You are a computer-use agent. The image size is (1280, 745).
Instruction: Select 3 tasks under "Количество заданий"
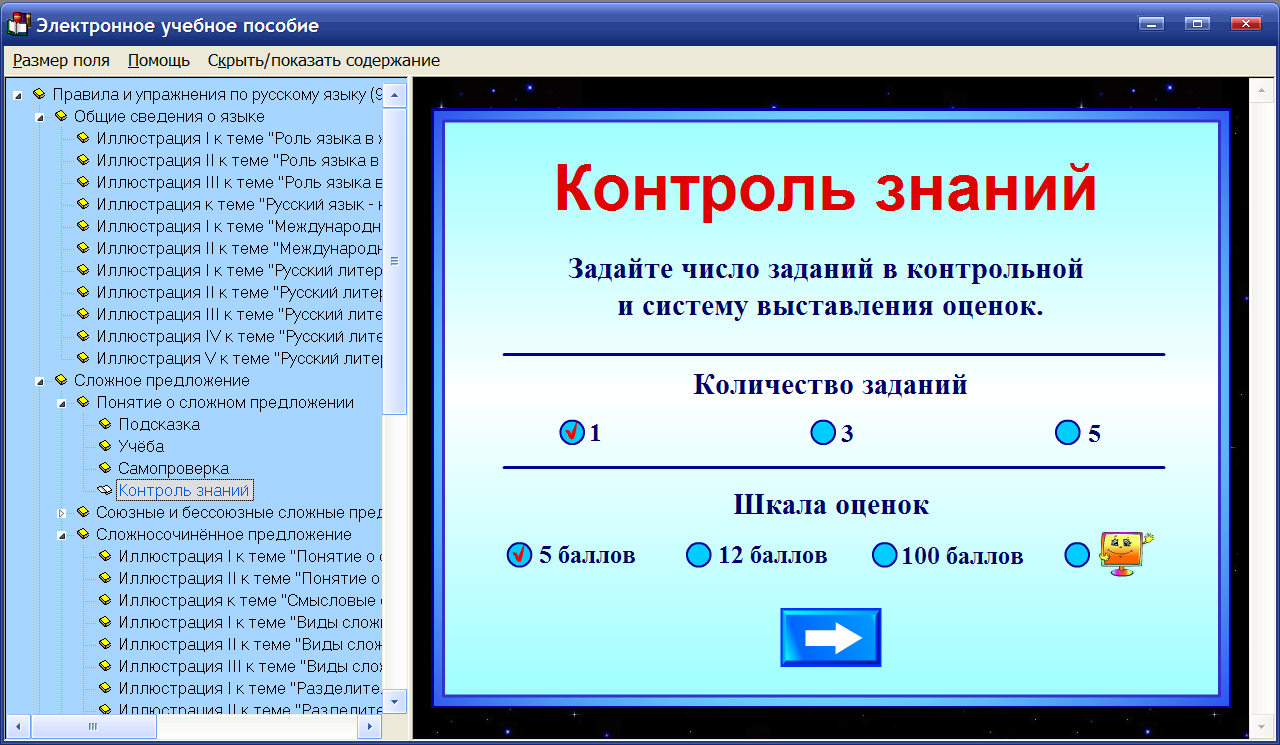tap(822, 433)
